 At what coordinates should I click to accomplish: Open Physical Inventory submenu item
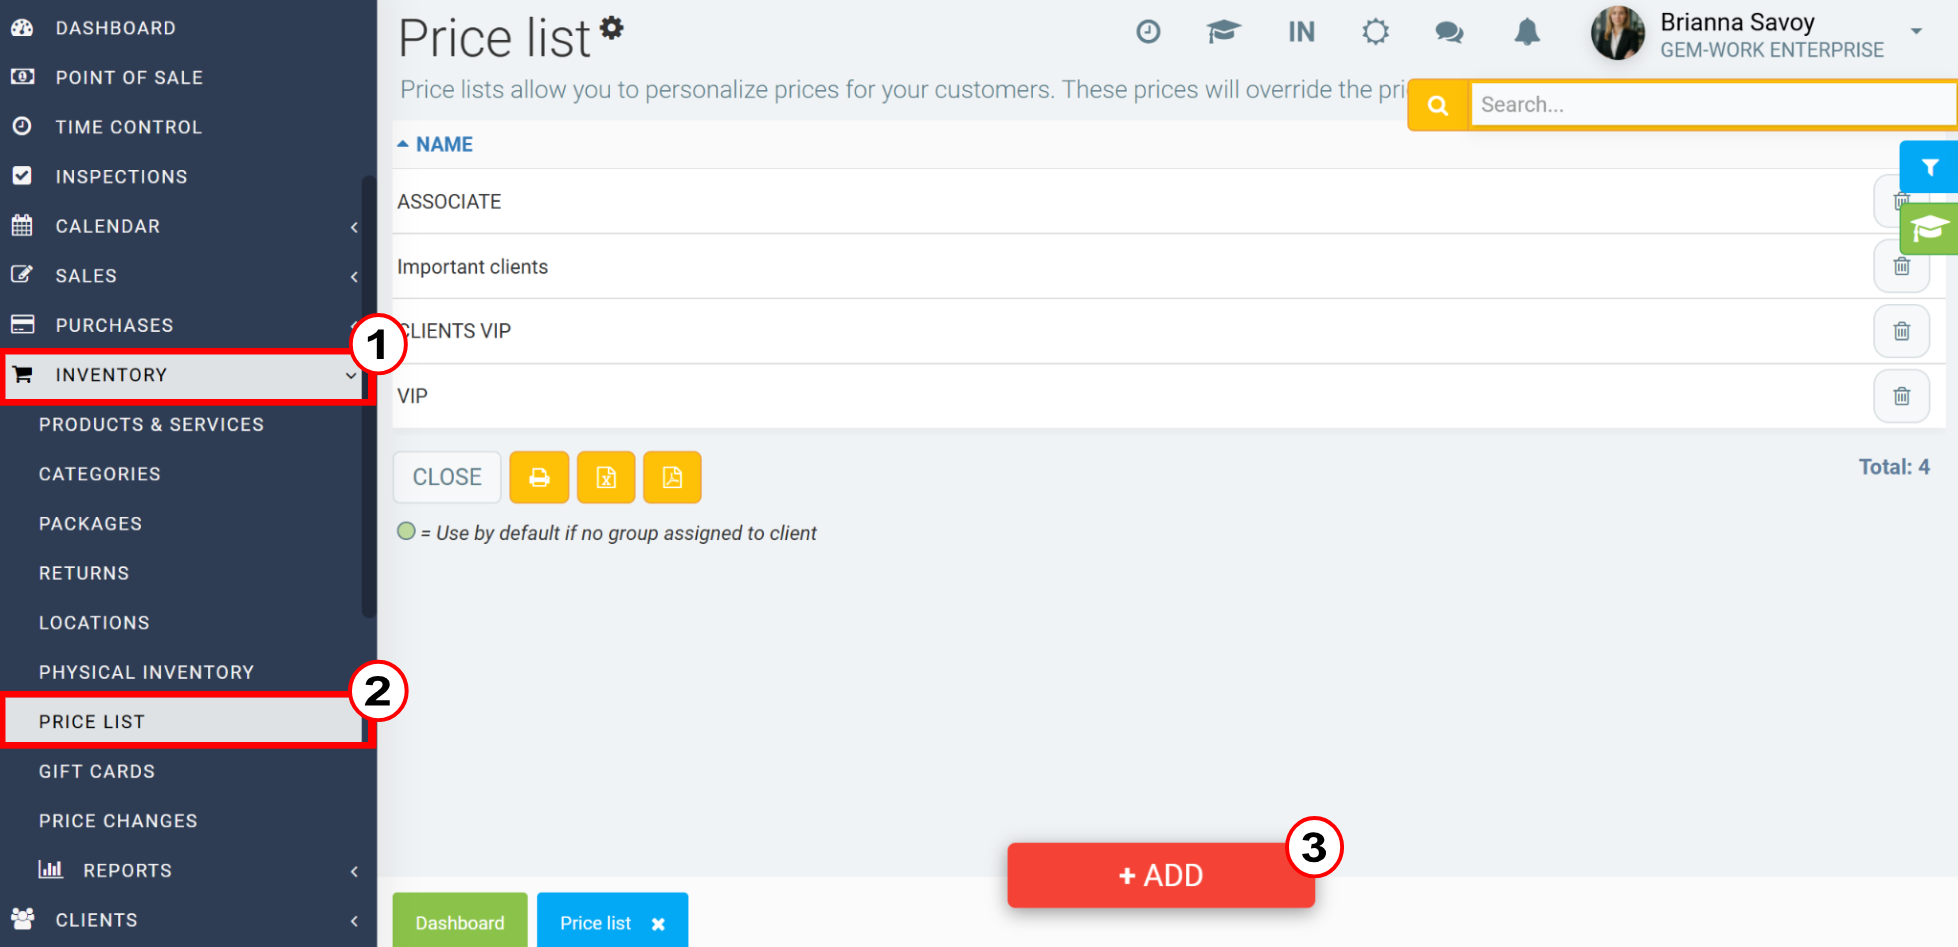pyautogui.click(x=146, y=672)
